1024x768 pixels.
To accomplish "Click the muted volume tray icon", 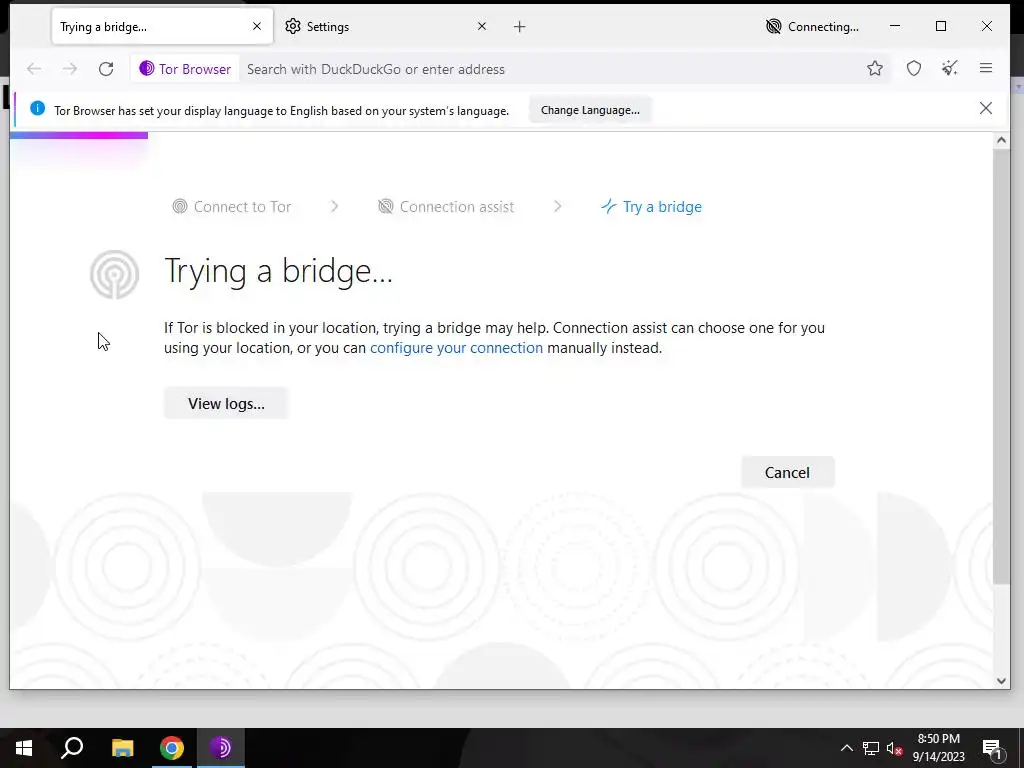I will [894, 748].
